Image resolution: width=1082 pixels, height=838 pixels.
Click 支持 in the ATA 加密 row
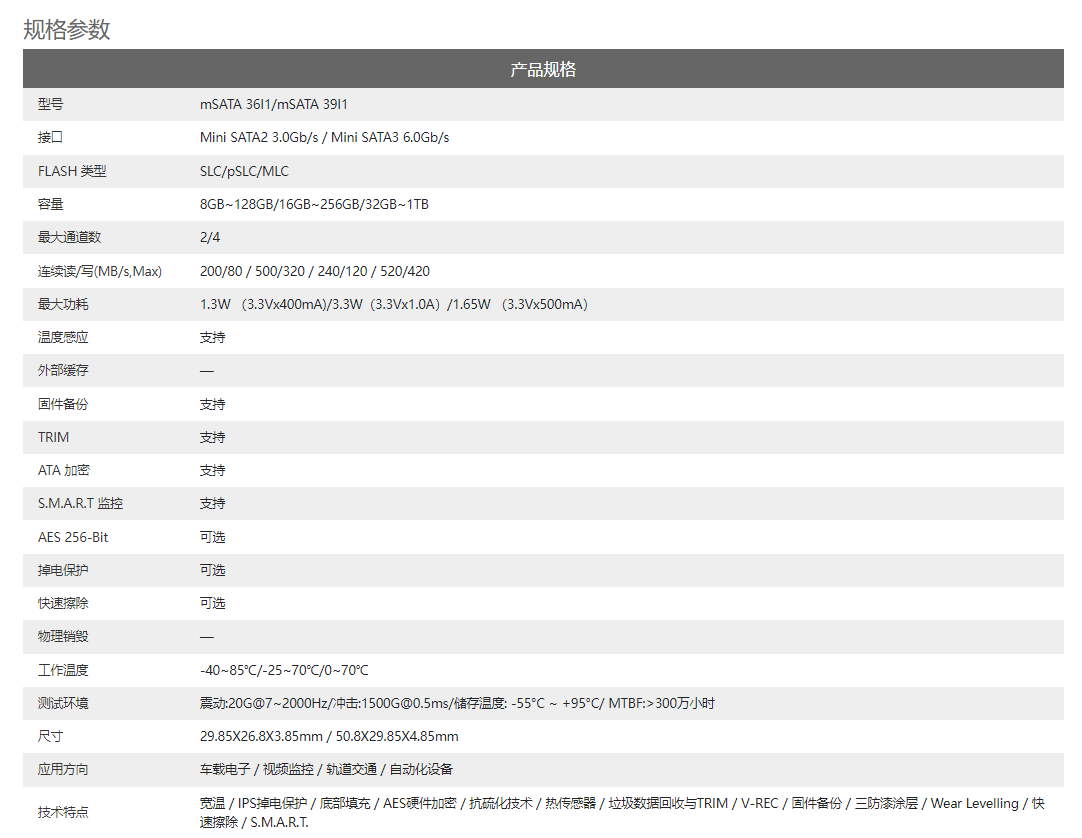pyautogui.click(x=213, y=471)
